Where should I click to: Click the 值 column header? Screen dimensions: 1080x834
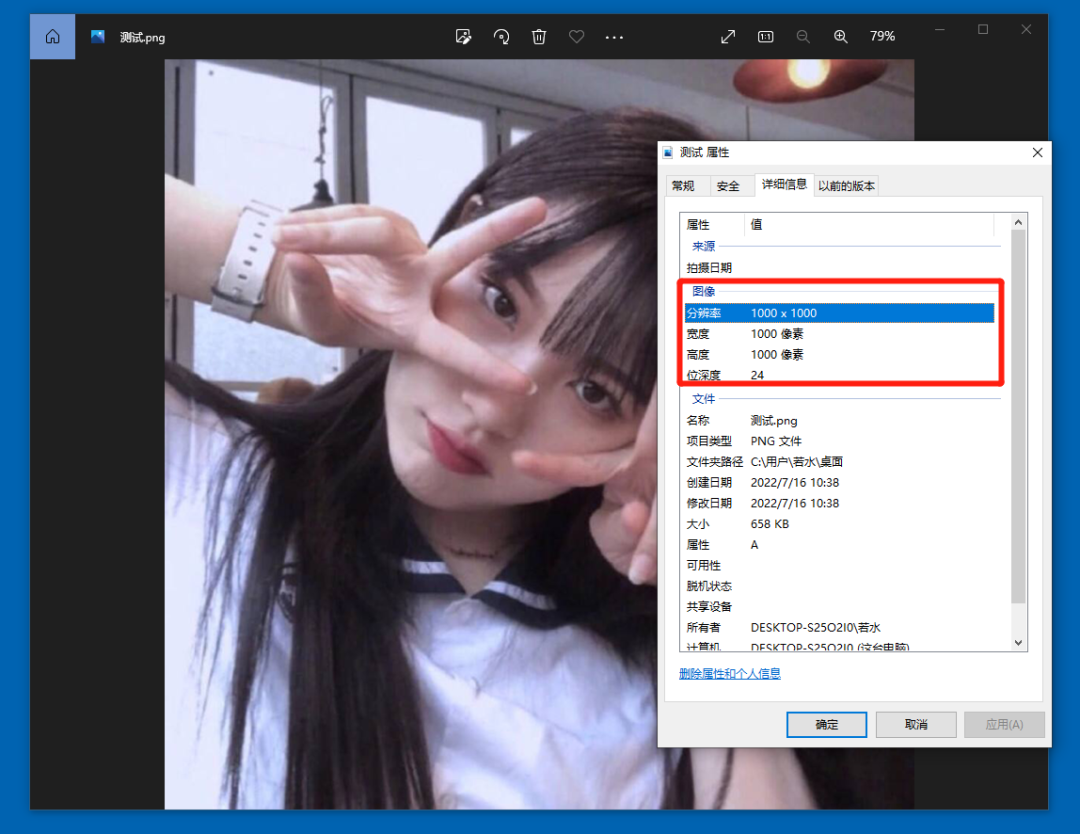[x=869, y=225]
